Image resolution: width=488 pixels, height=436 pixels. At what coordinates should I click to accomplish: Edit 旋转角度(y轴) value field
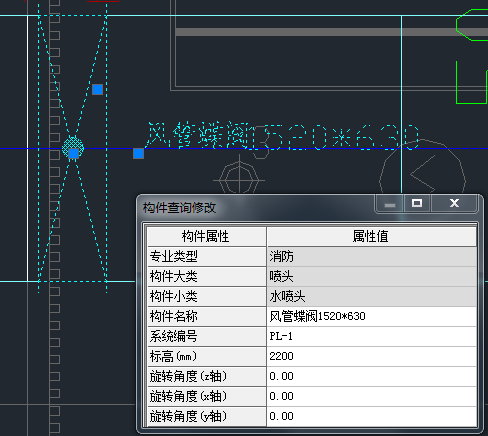pos(371,416)
